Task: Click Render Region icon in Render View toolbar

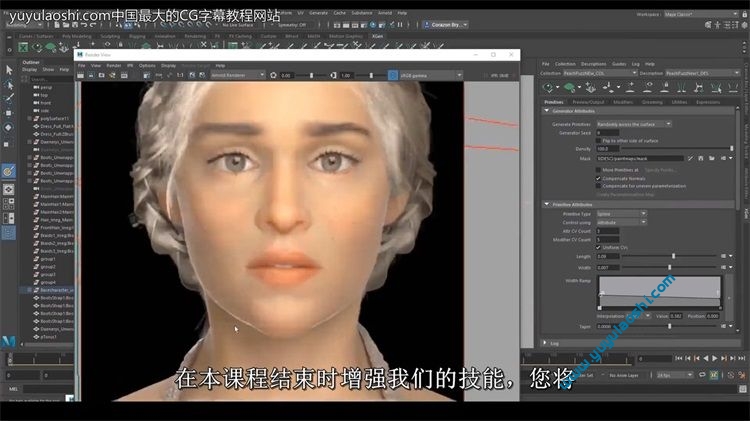Action: point(91,75)
